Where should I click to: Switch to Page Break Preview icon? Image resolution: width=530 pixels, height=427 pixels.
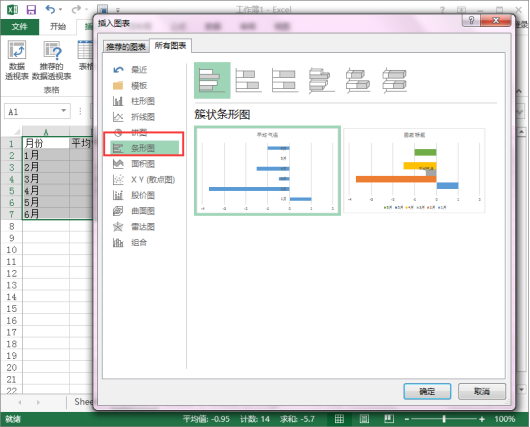point(389,419)
